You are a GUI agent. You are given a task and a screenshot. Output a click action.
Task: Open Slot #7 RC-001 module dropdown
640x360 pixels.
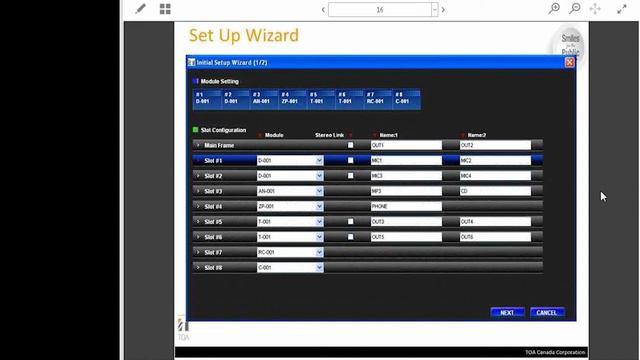pos(319,252)
